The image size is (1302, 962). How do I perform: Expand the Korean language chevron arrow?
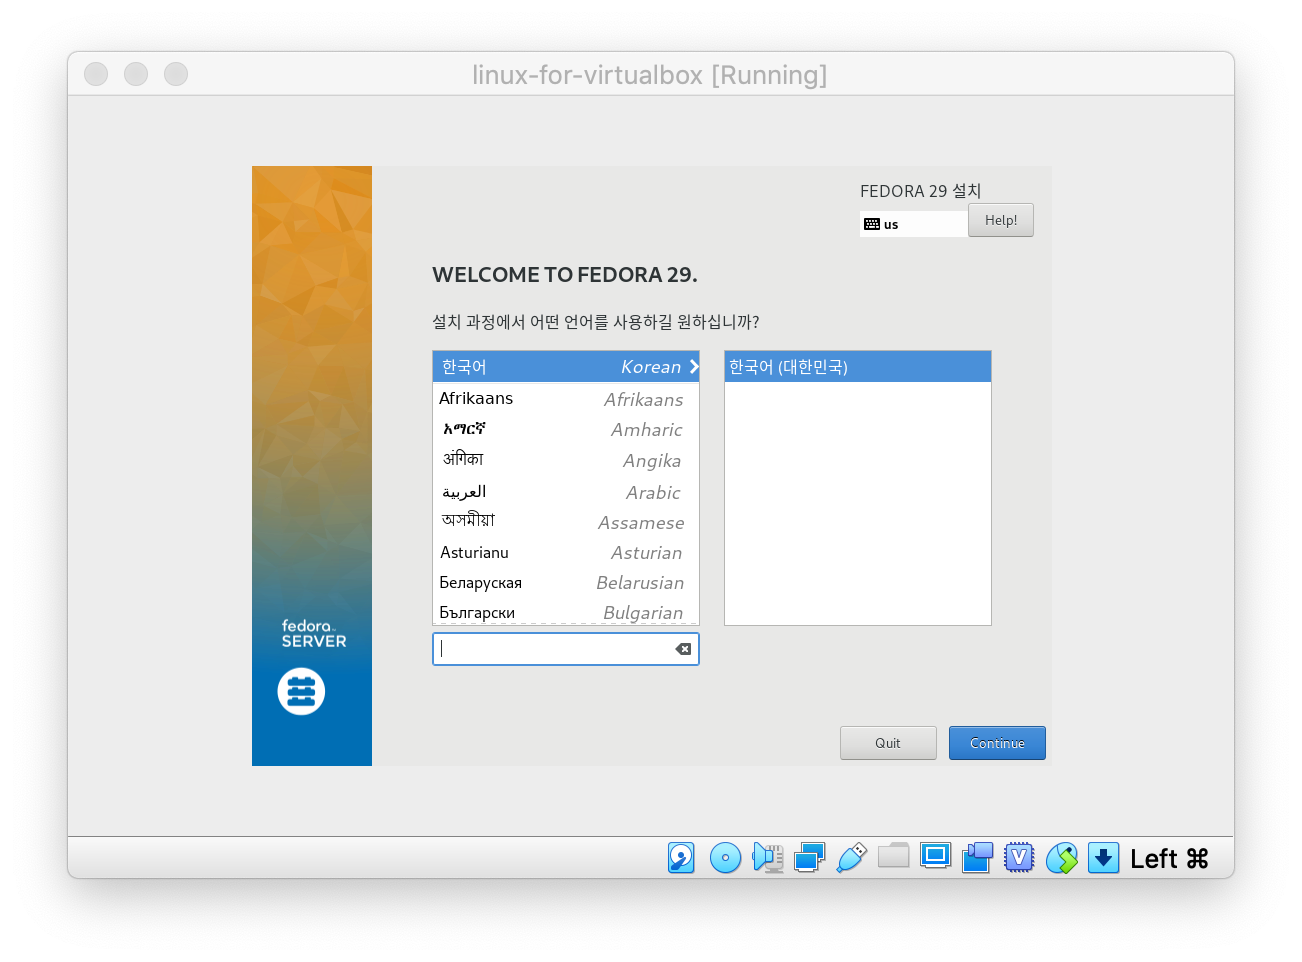click(x=693, y=367)
